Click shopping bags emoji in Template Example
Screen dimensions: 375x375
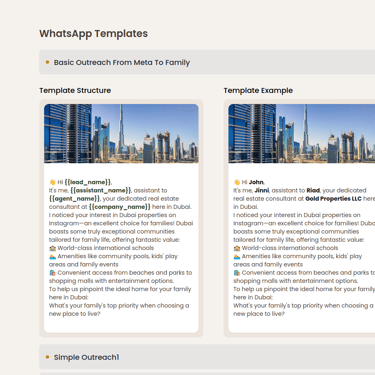[237, 273]
